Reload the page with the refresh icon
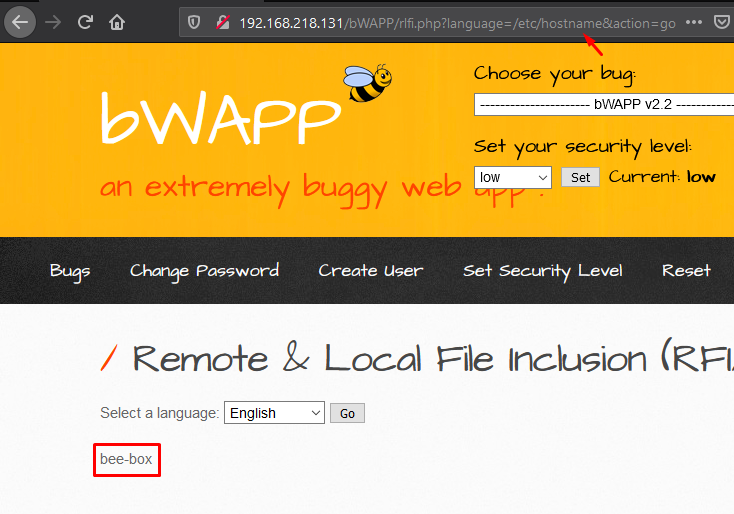The width and height of the screenshot is (734, 514). 85,22
